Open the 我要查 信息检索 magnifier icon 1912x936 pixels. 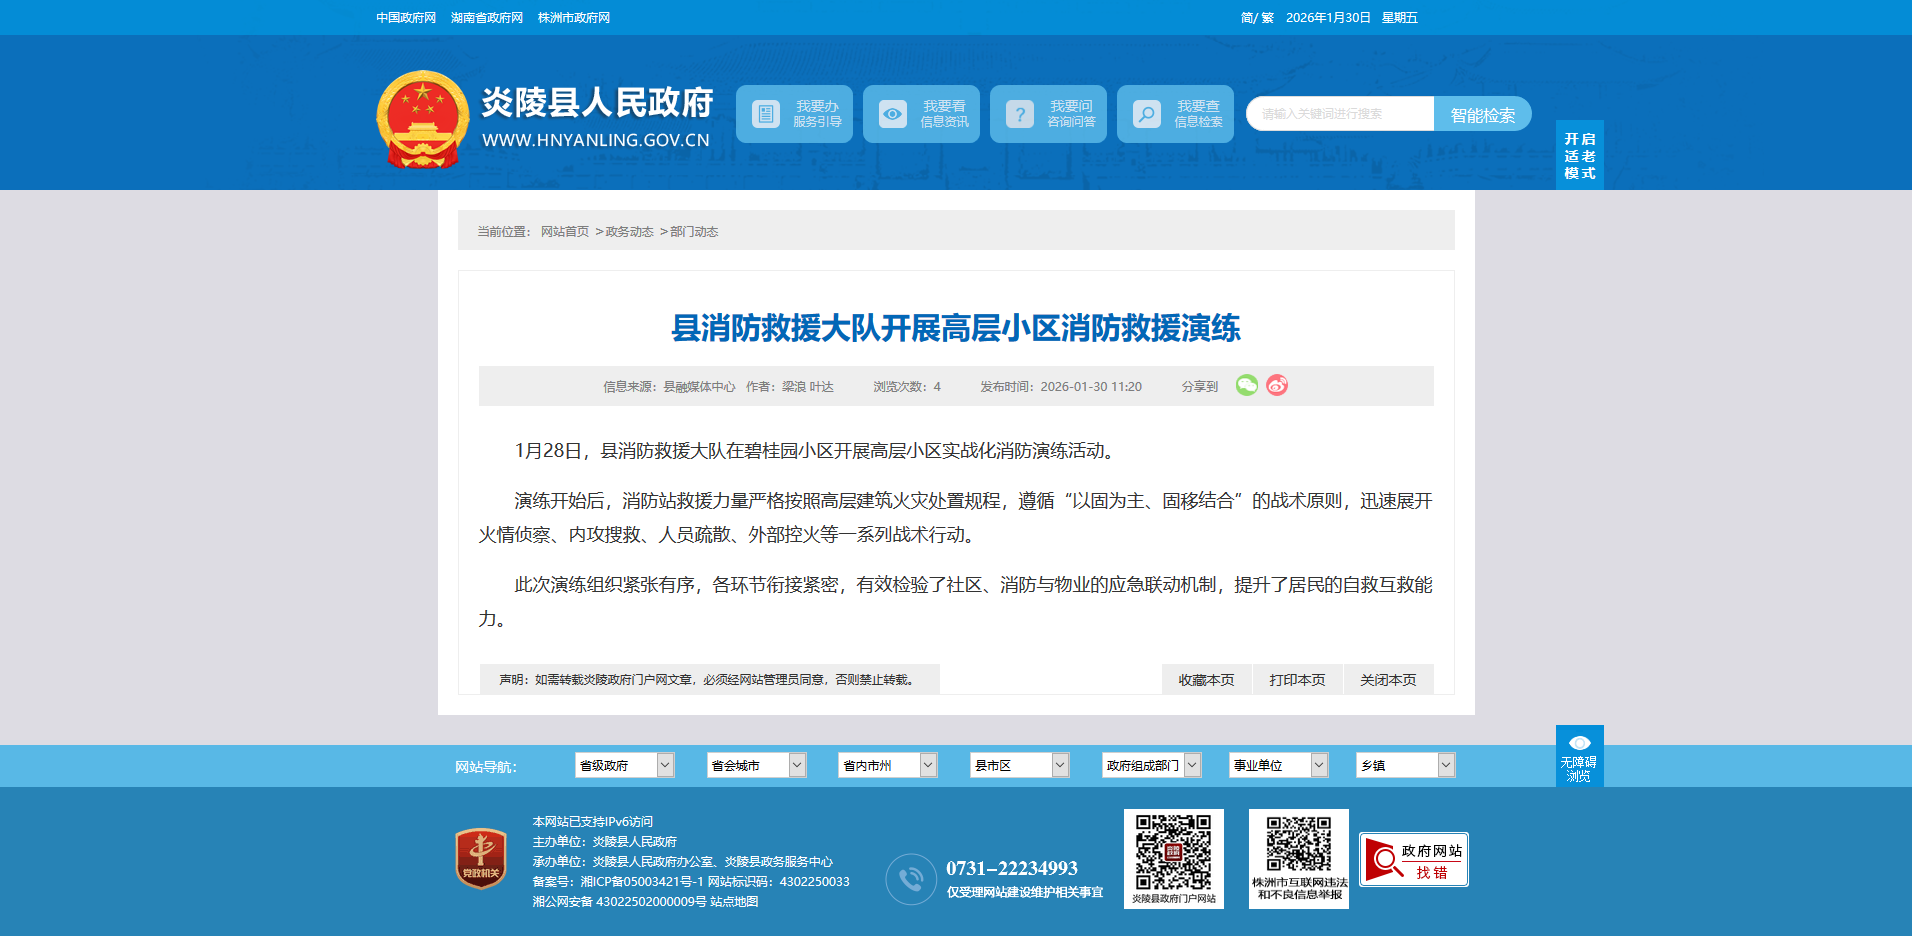pyautogui.click(x=1147, y=114)
